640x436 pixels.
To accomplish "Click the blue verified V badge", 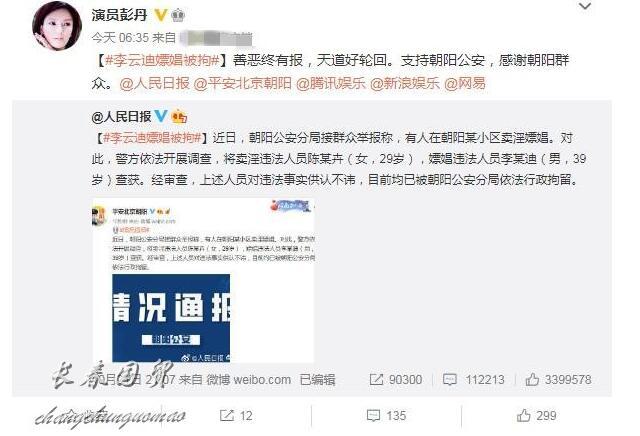I will point(160,116).
